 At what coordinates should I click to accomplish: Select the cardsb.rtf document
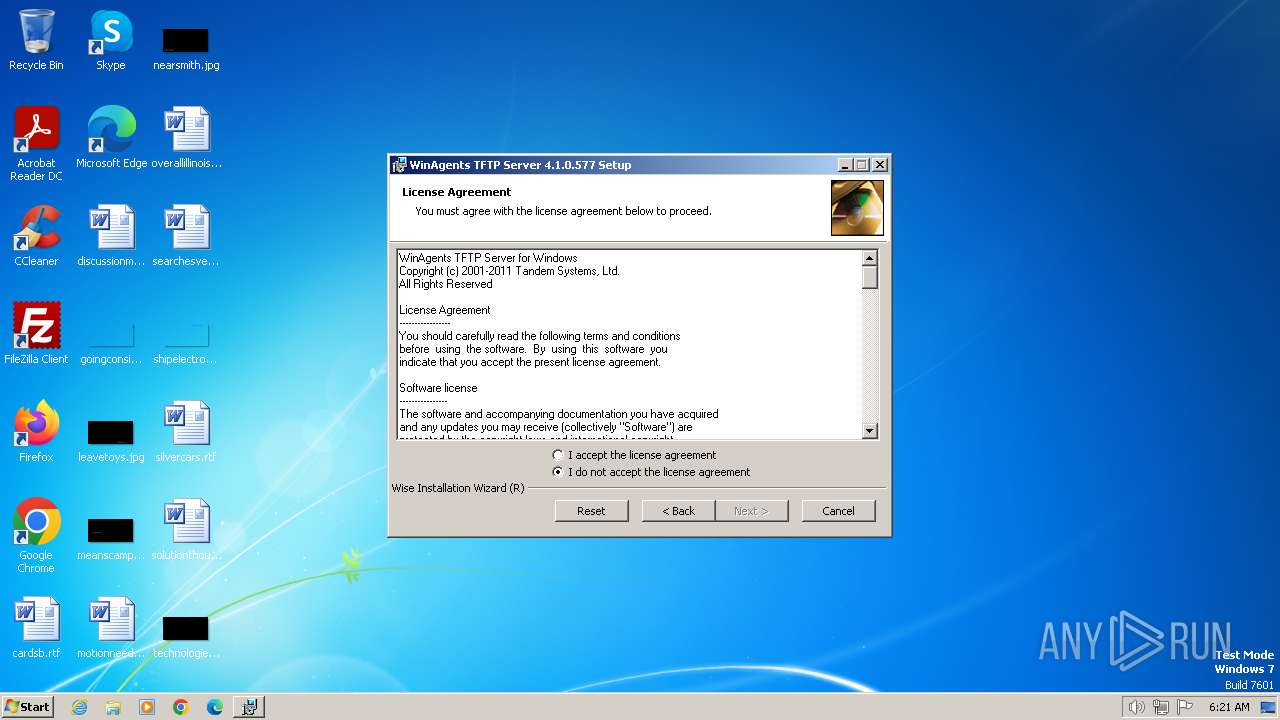coord(36,628)
